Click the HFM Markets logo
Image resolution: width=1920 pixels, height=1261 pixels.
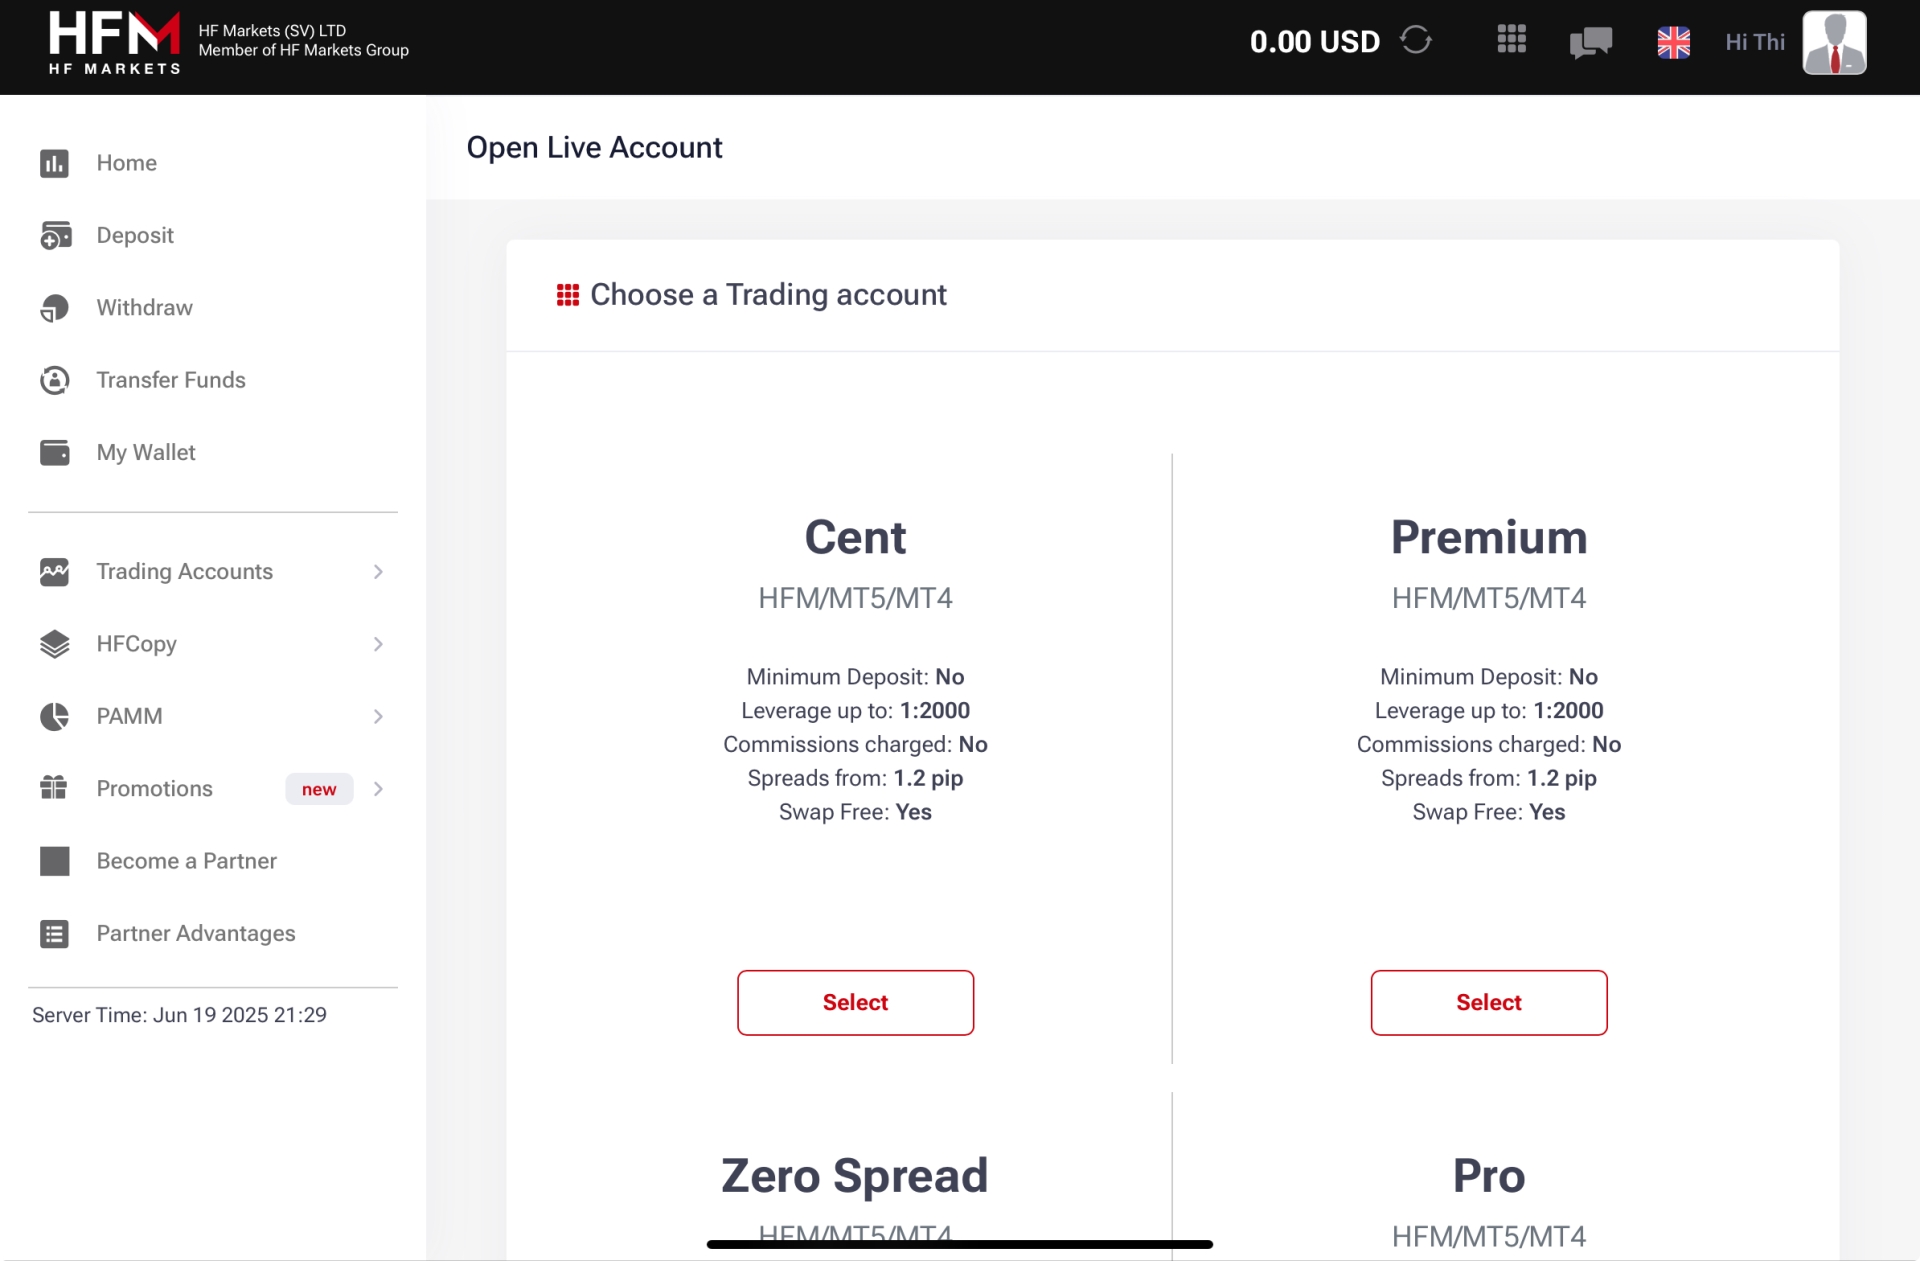115,42
